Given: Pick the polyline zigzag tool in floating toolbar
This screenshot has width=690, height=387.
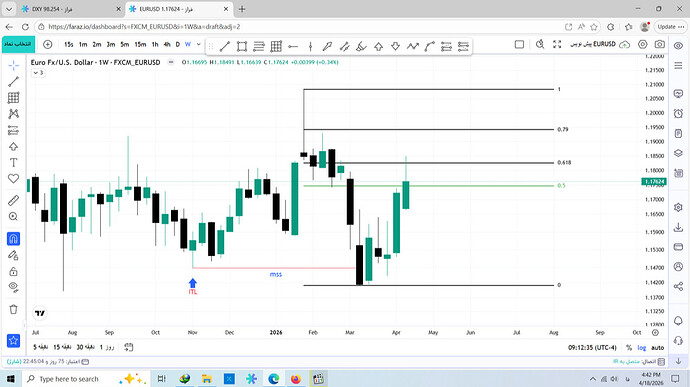Looking at the screenshot, I should click(413, 46).
